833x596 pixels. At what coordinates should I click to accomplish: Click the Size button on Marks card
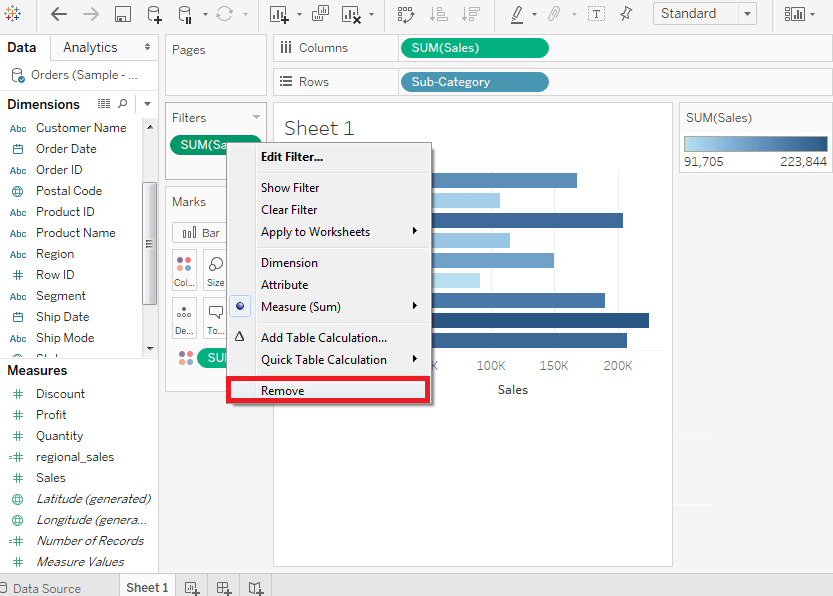coord(215,270)
